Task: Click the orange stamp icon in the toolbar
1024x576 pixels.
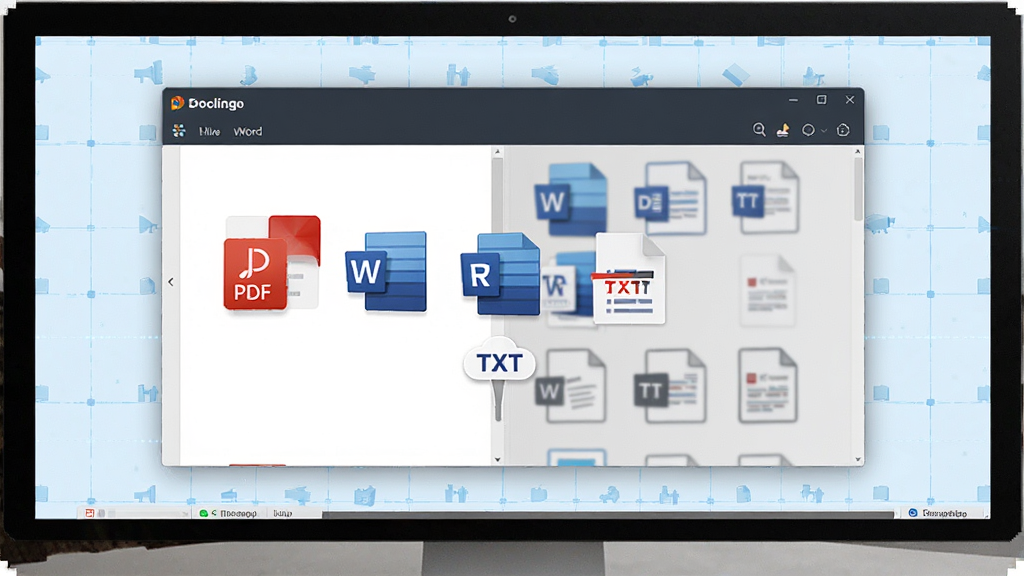Action: coord(782,130)
